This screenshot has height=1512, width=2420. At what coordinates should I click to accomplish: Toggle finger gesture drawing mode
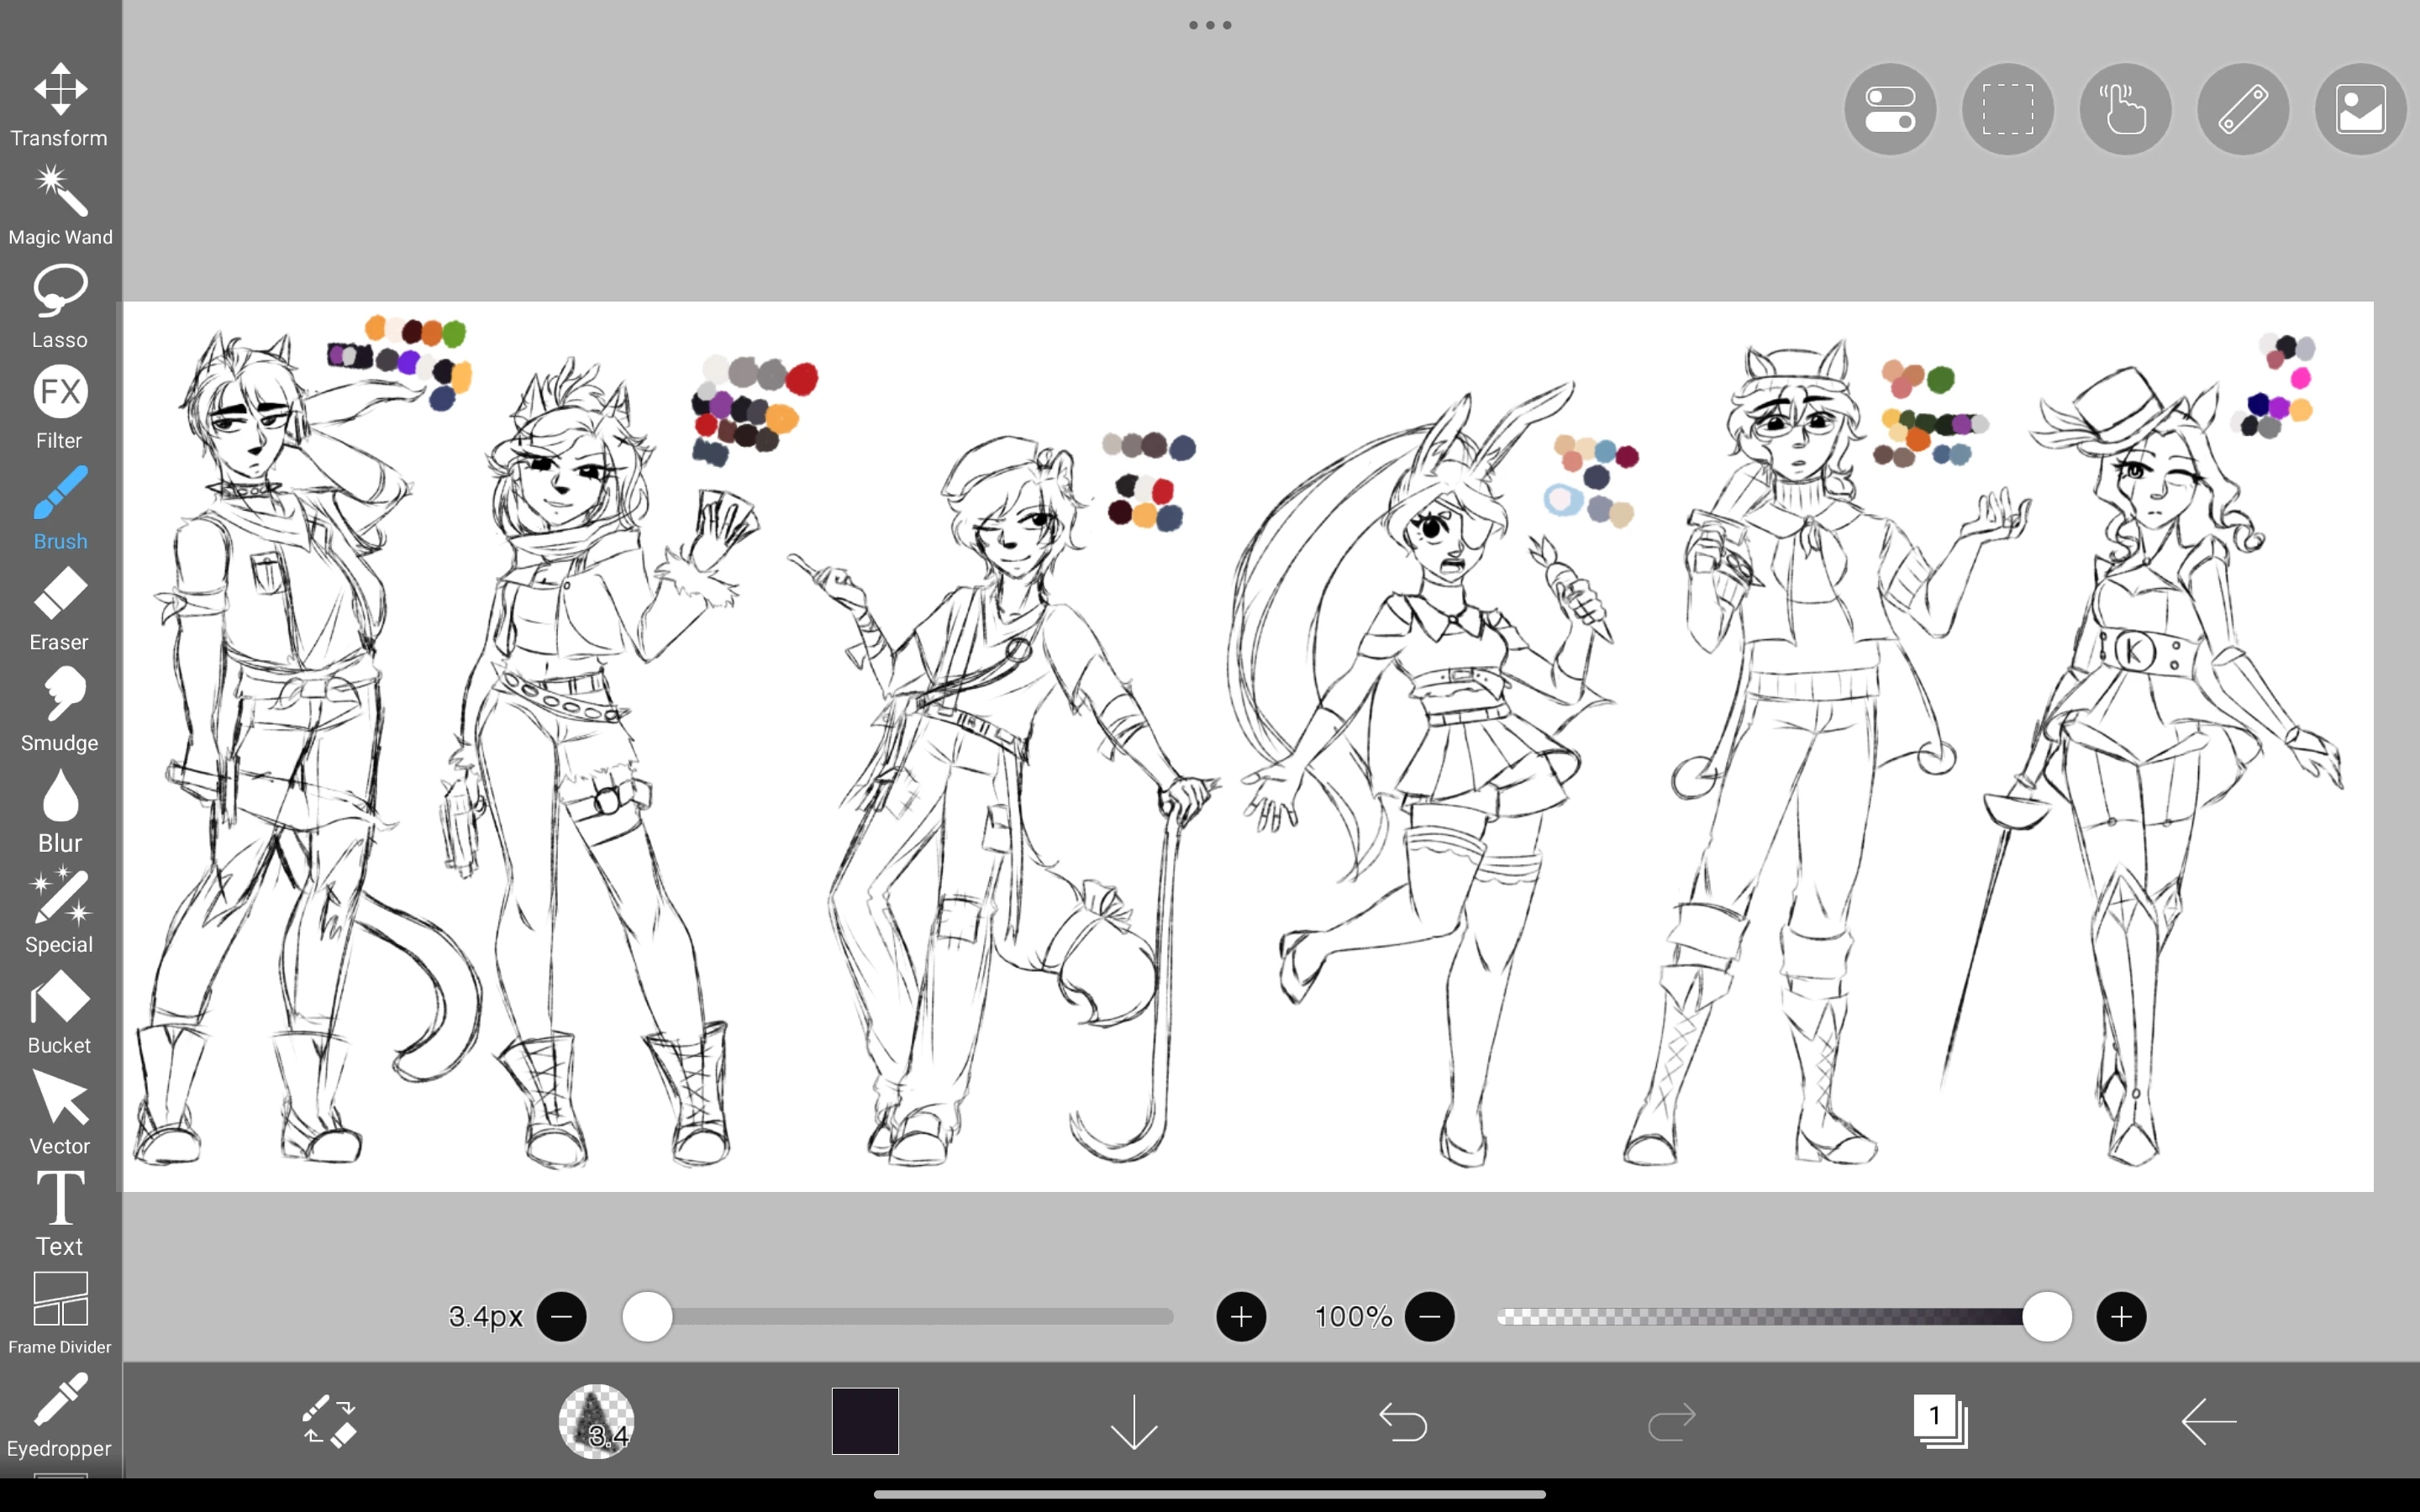[x=2124, y=108]
